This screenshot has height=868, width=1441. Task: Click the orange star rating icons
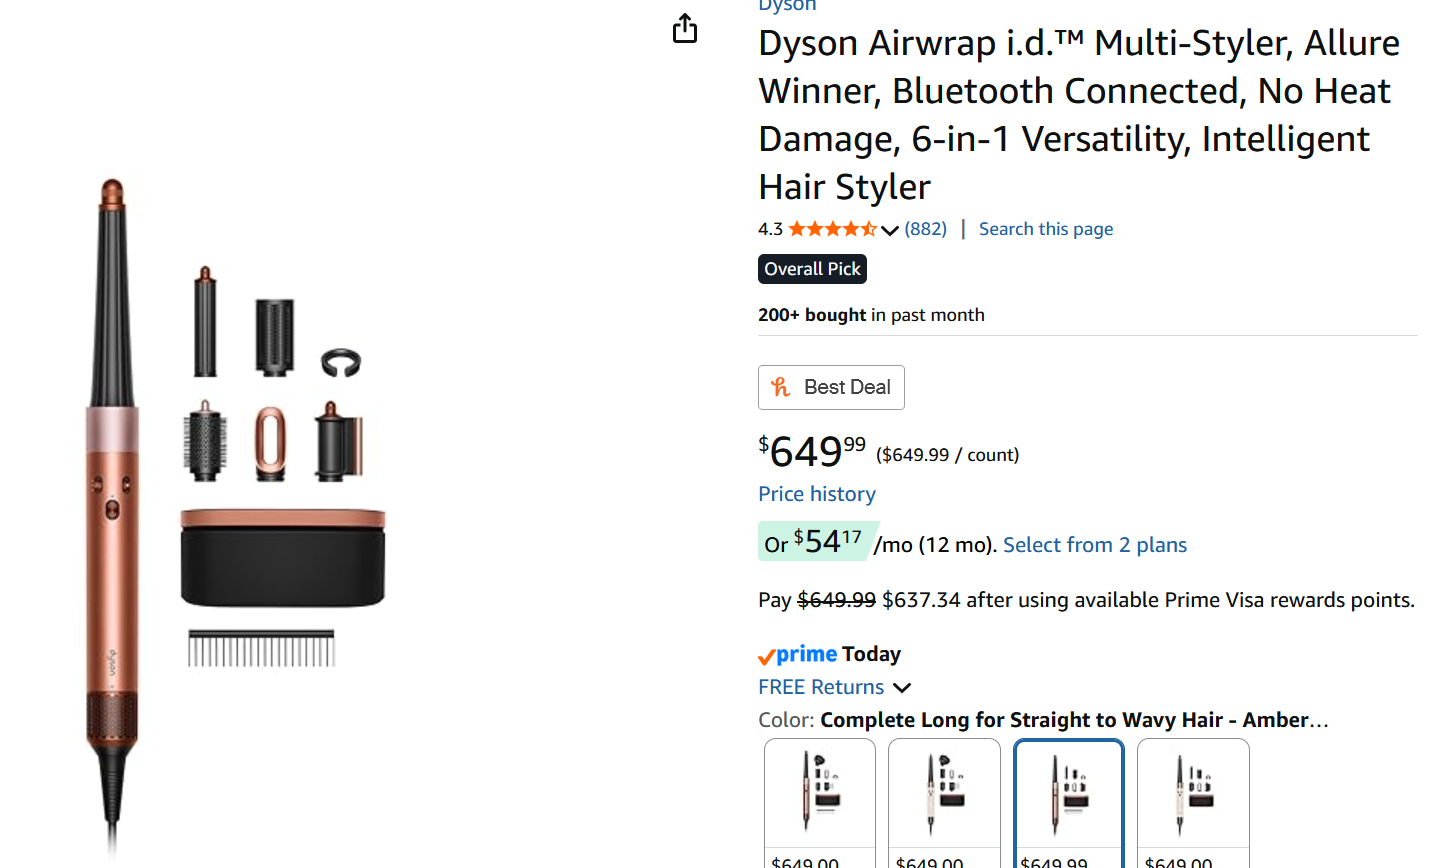click(x=832, y=229)
